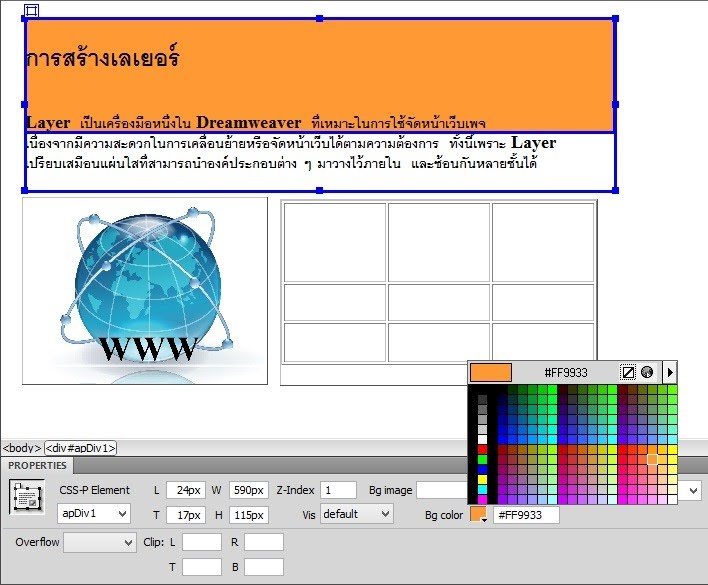The height and width of the screenshot is (585, 708).
Task: Click the CSS-P Element label
Action: tap(94, 490)
